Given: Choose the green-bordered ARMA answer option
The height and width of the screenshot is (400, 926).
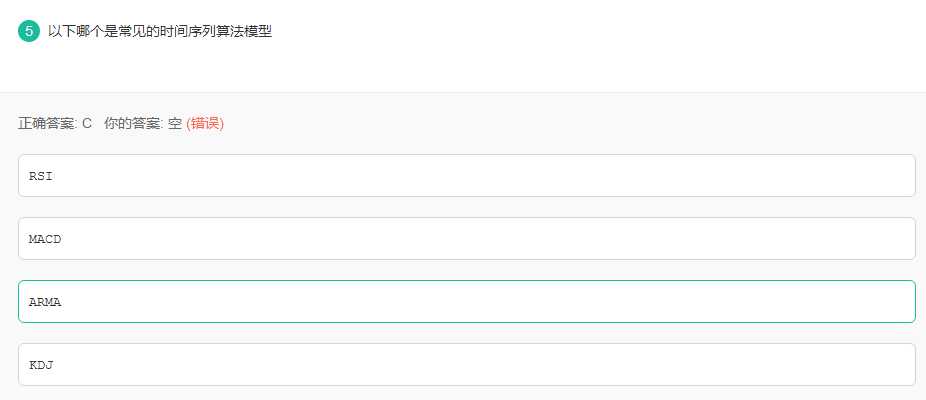Looking at the screenshot, I should pos(467,301).
